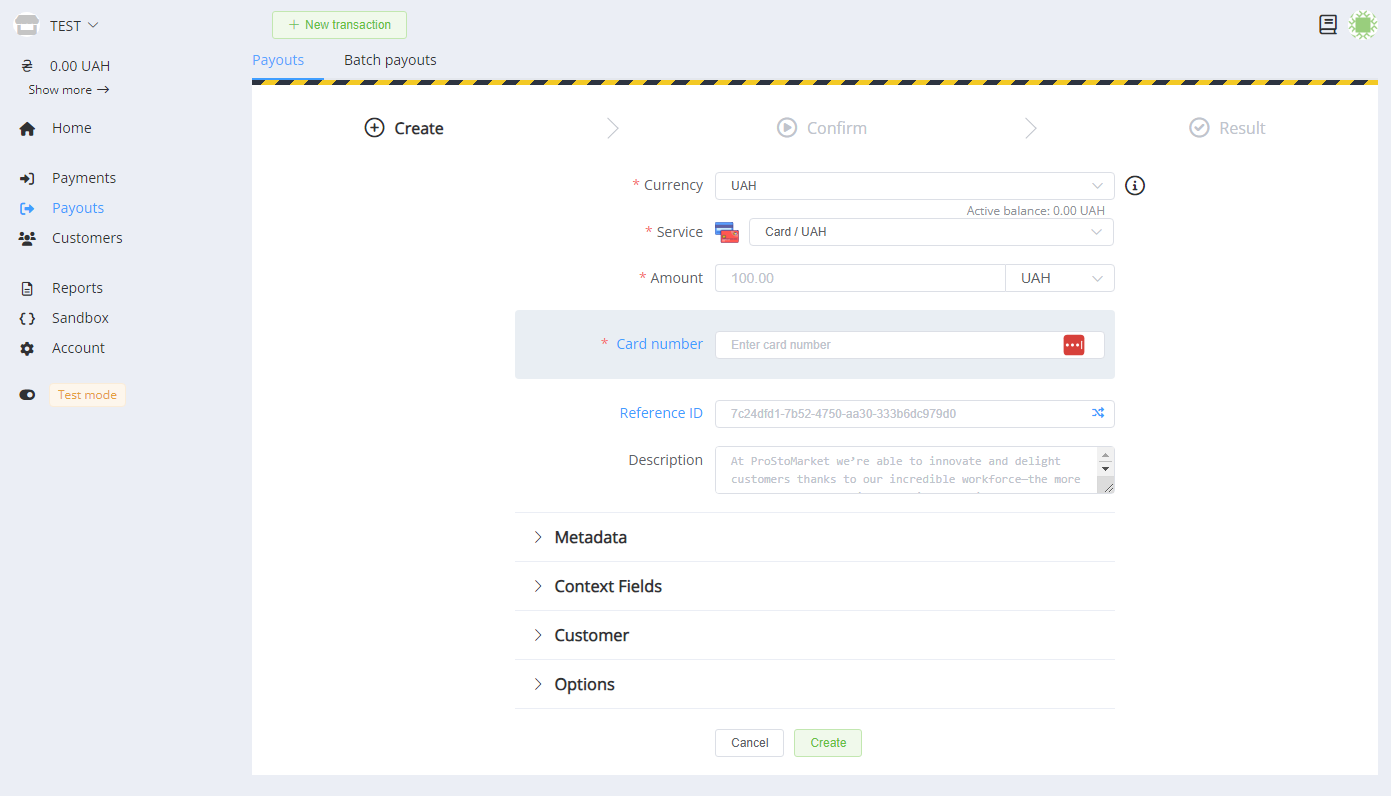Switch to the Batch payouts tab

click(390, 60)
